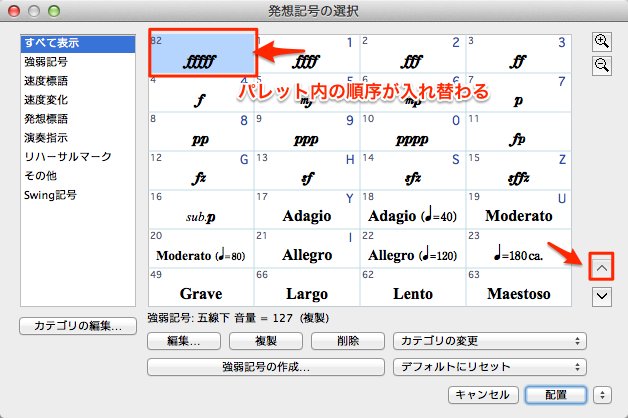This screenshot has height=418, width=628.
Task: Select the quarter=180 ca. tempo cell
Action: [519, 249]
